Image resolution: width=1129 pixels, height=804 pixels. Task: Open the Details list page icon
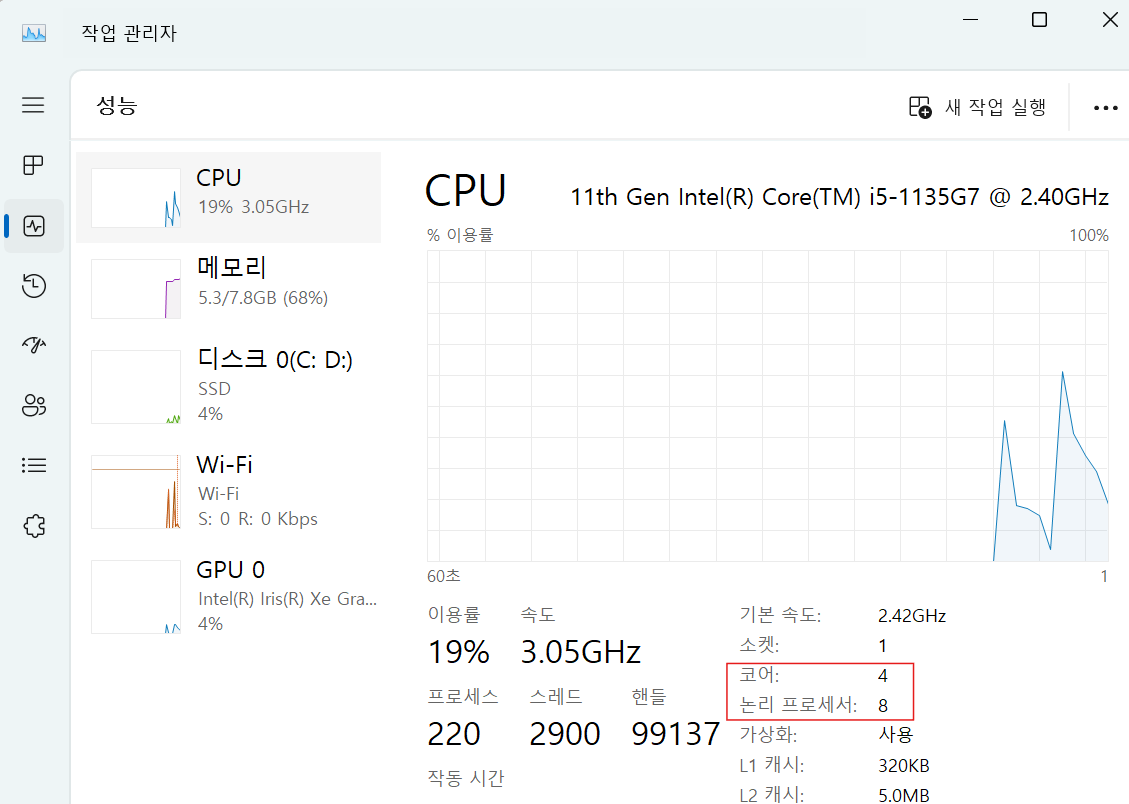(34, 465)
